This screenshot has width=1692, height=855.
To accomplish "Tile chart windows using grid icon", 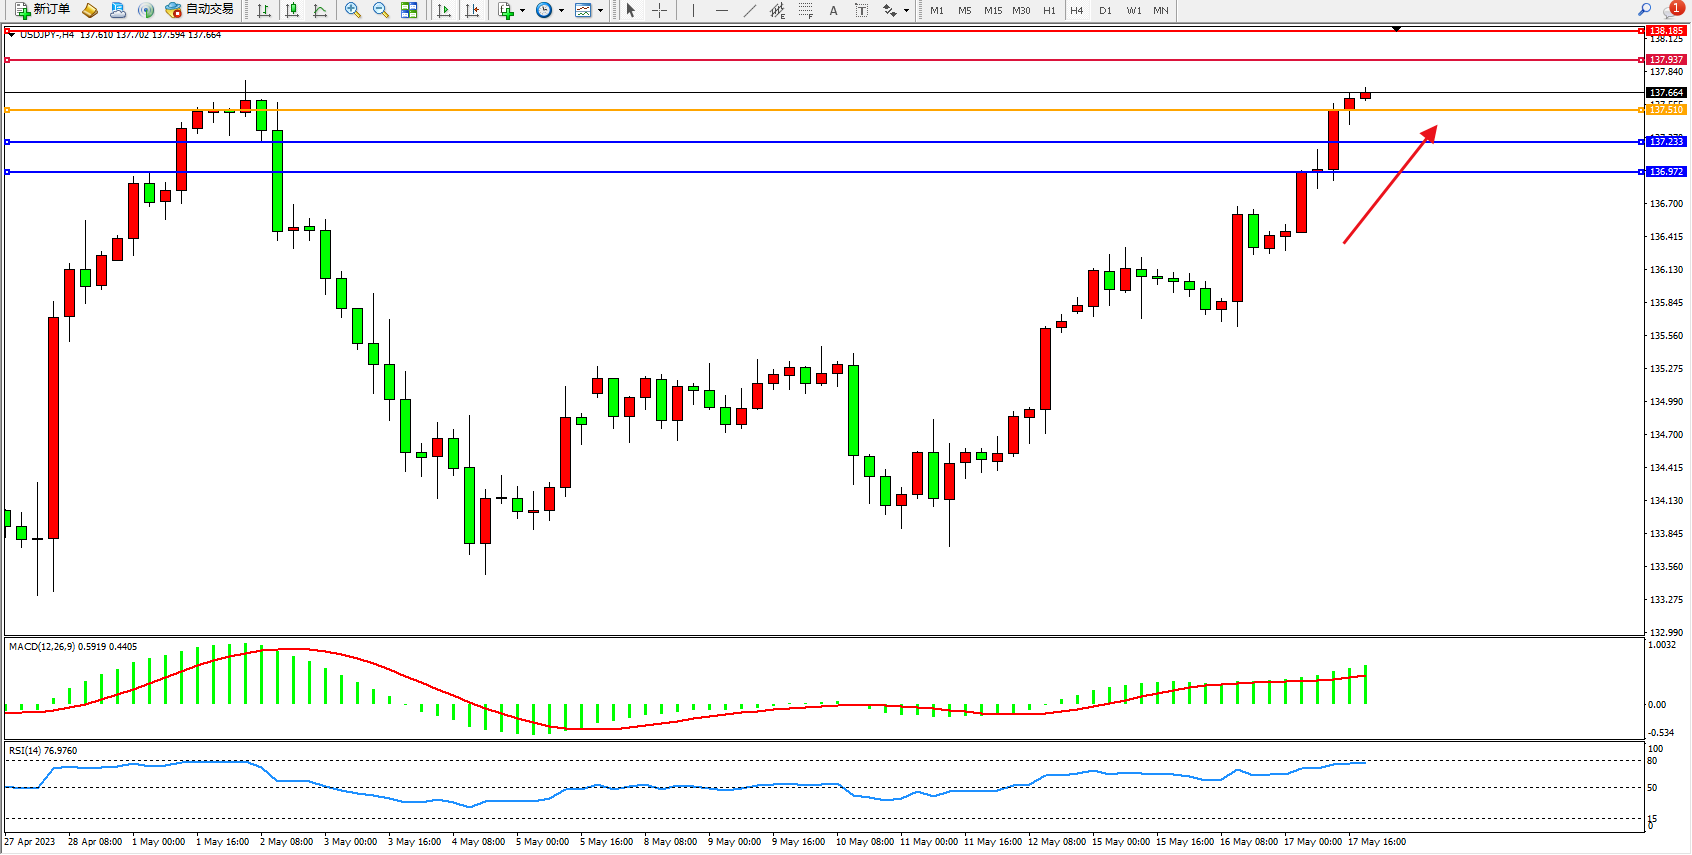I will [409, 10].
